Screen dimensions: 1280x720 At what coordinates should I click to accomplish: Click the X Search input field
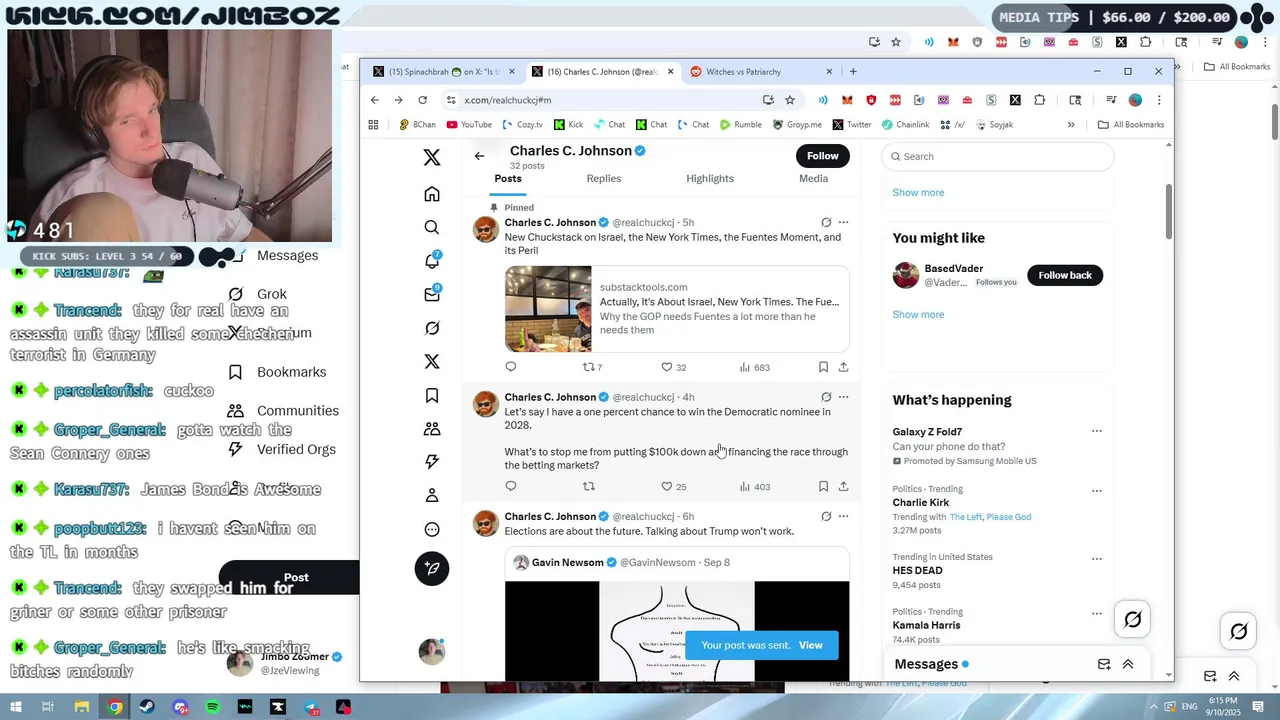[x=997, y=156]
